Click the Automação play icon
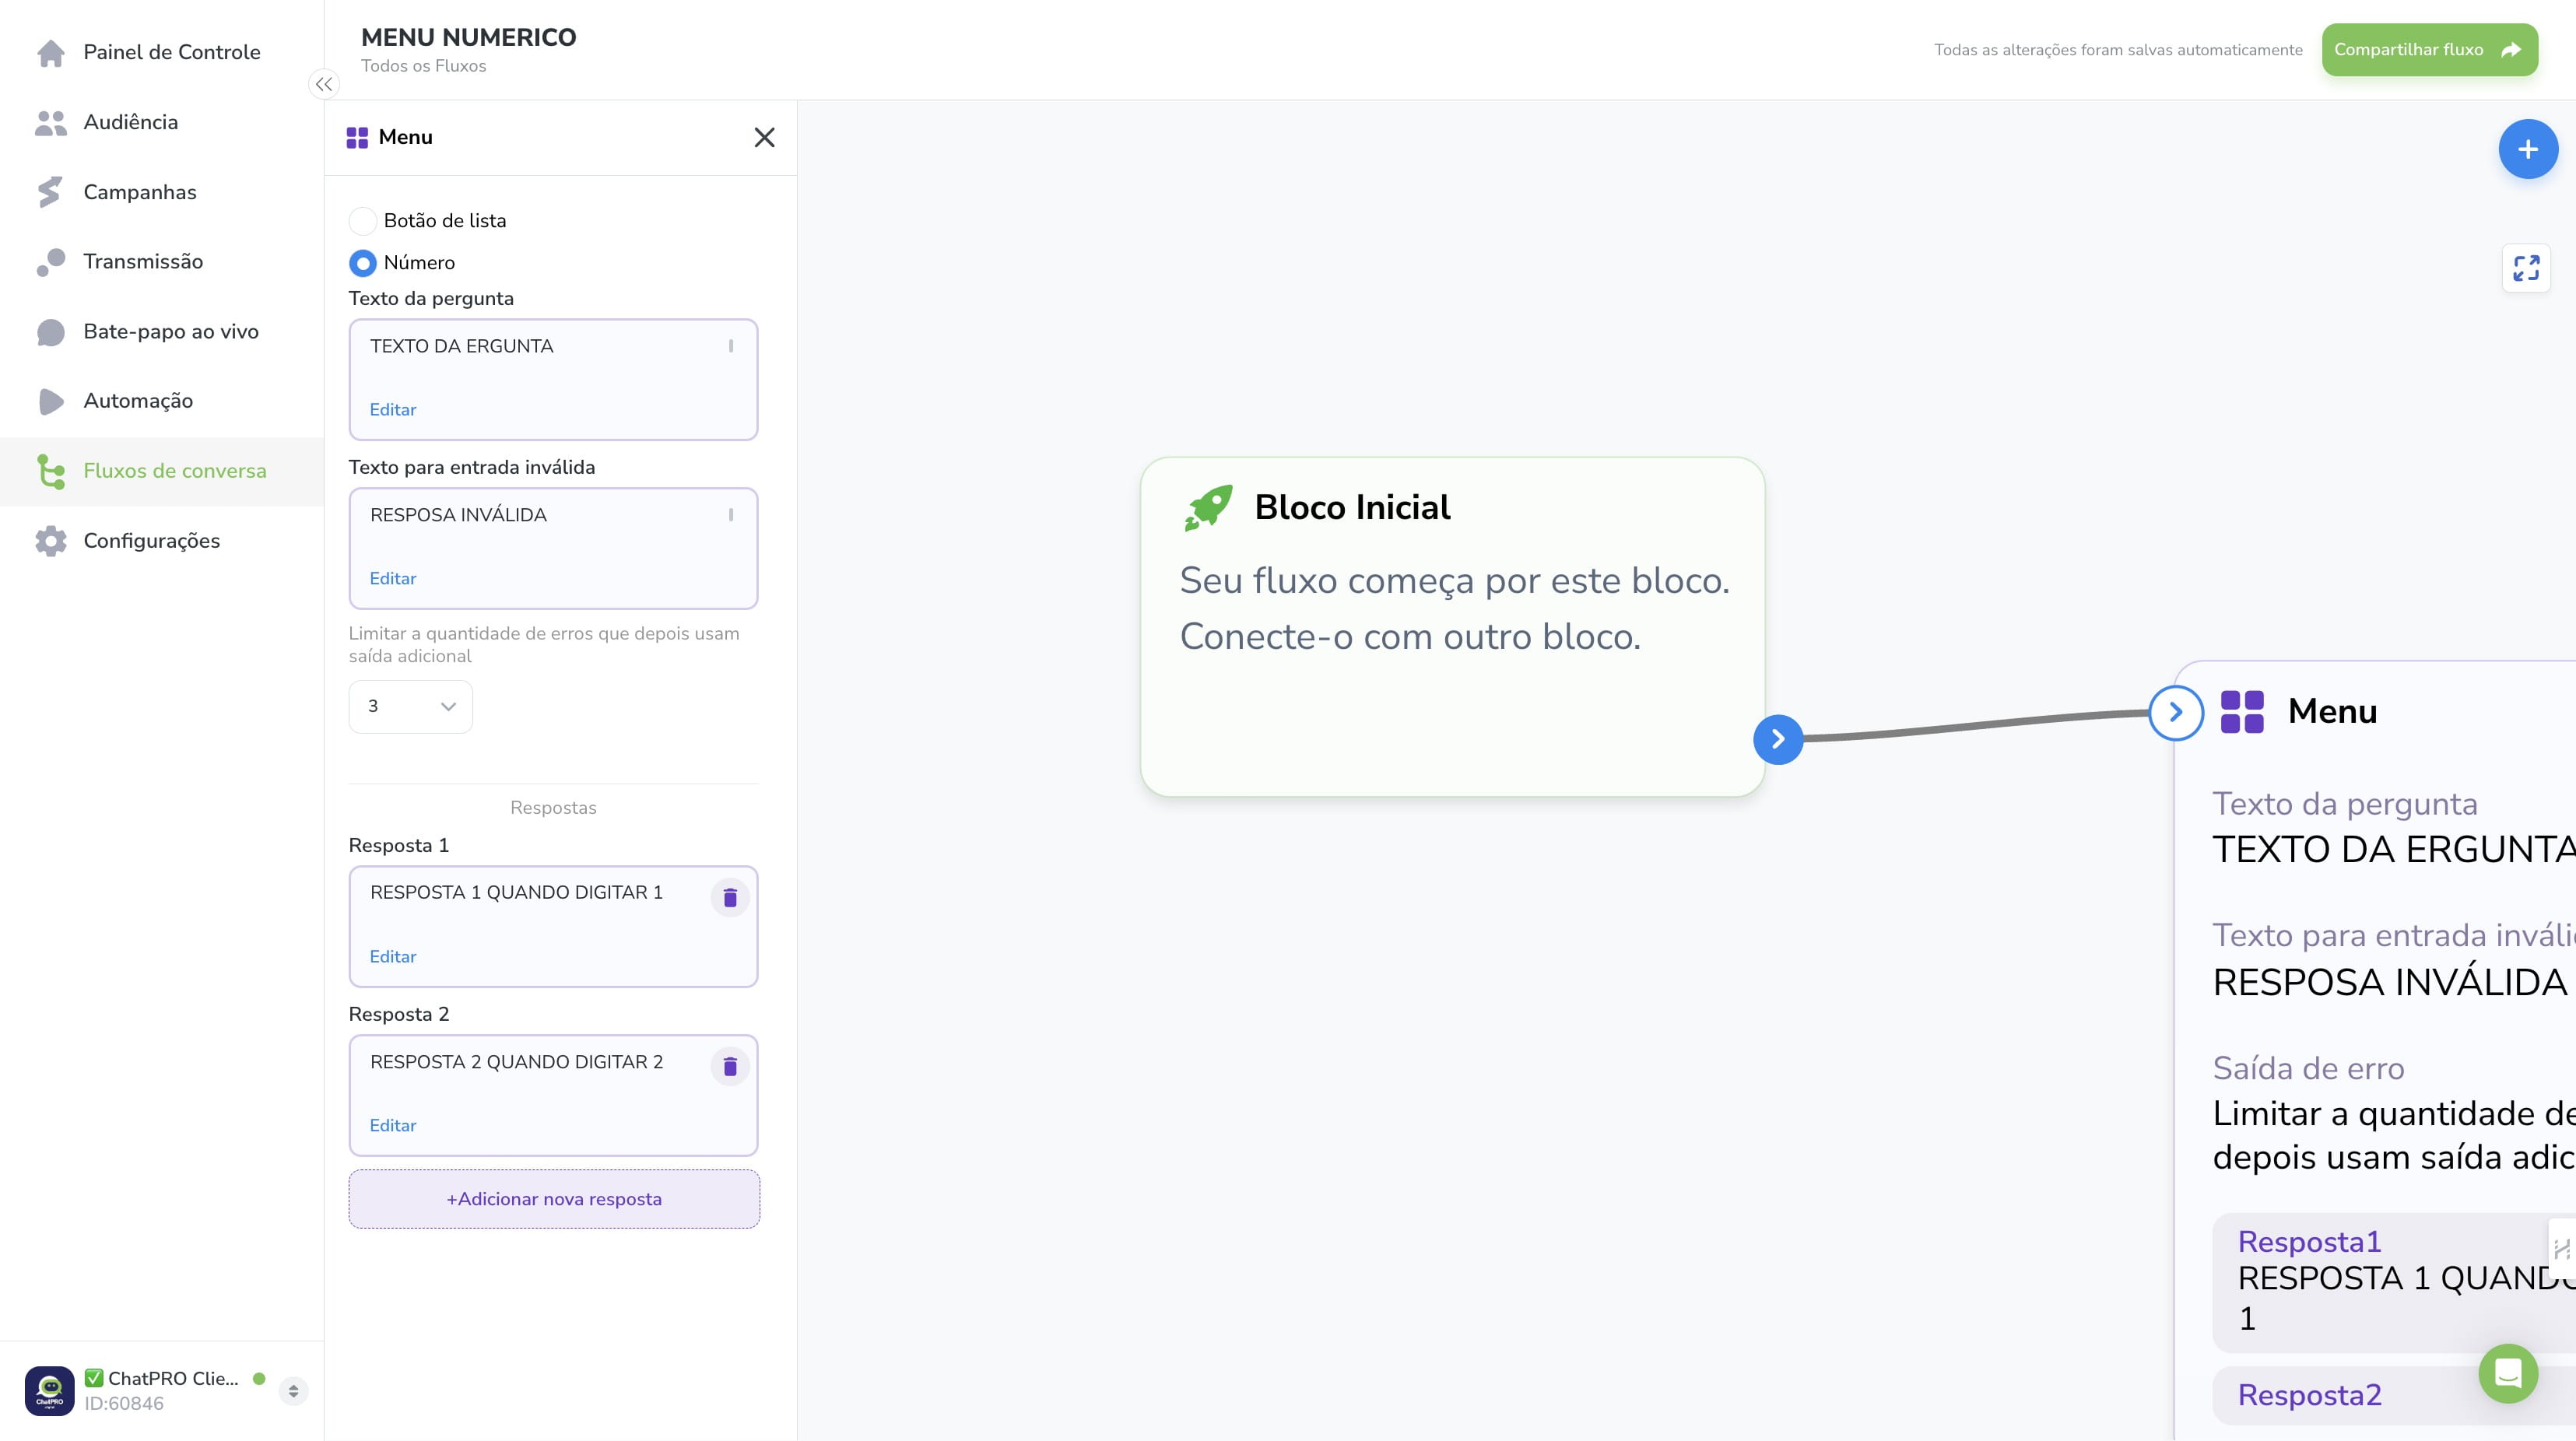Image resolution: width=2576 pixels, height=1441 pixels. (50, 401)
